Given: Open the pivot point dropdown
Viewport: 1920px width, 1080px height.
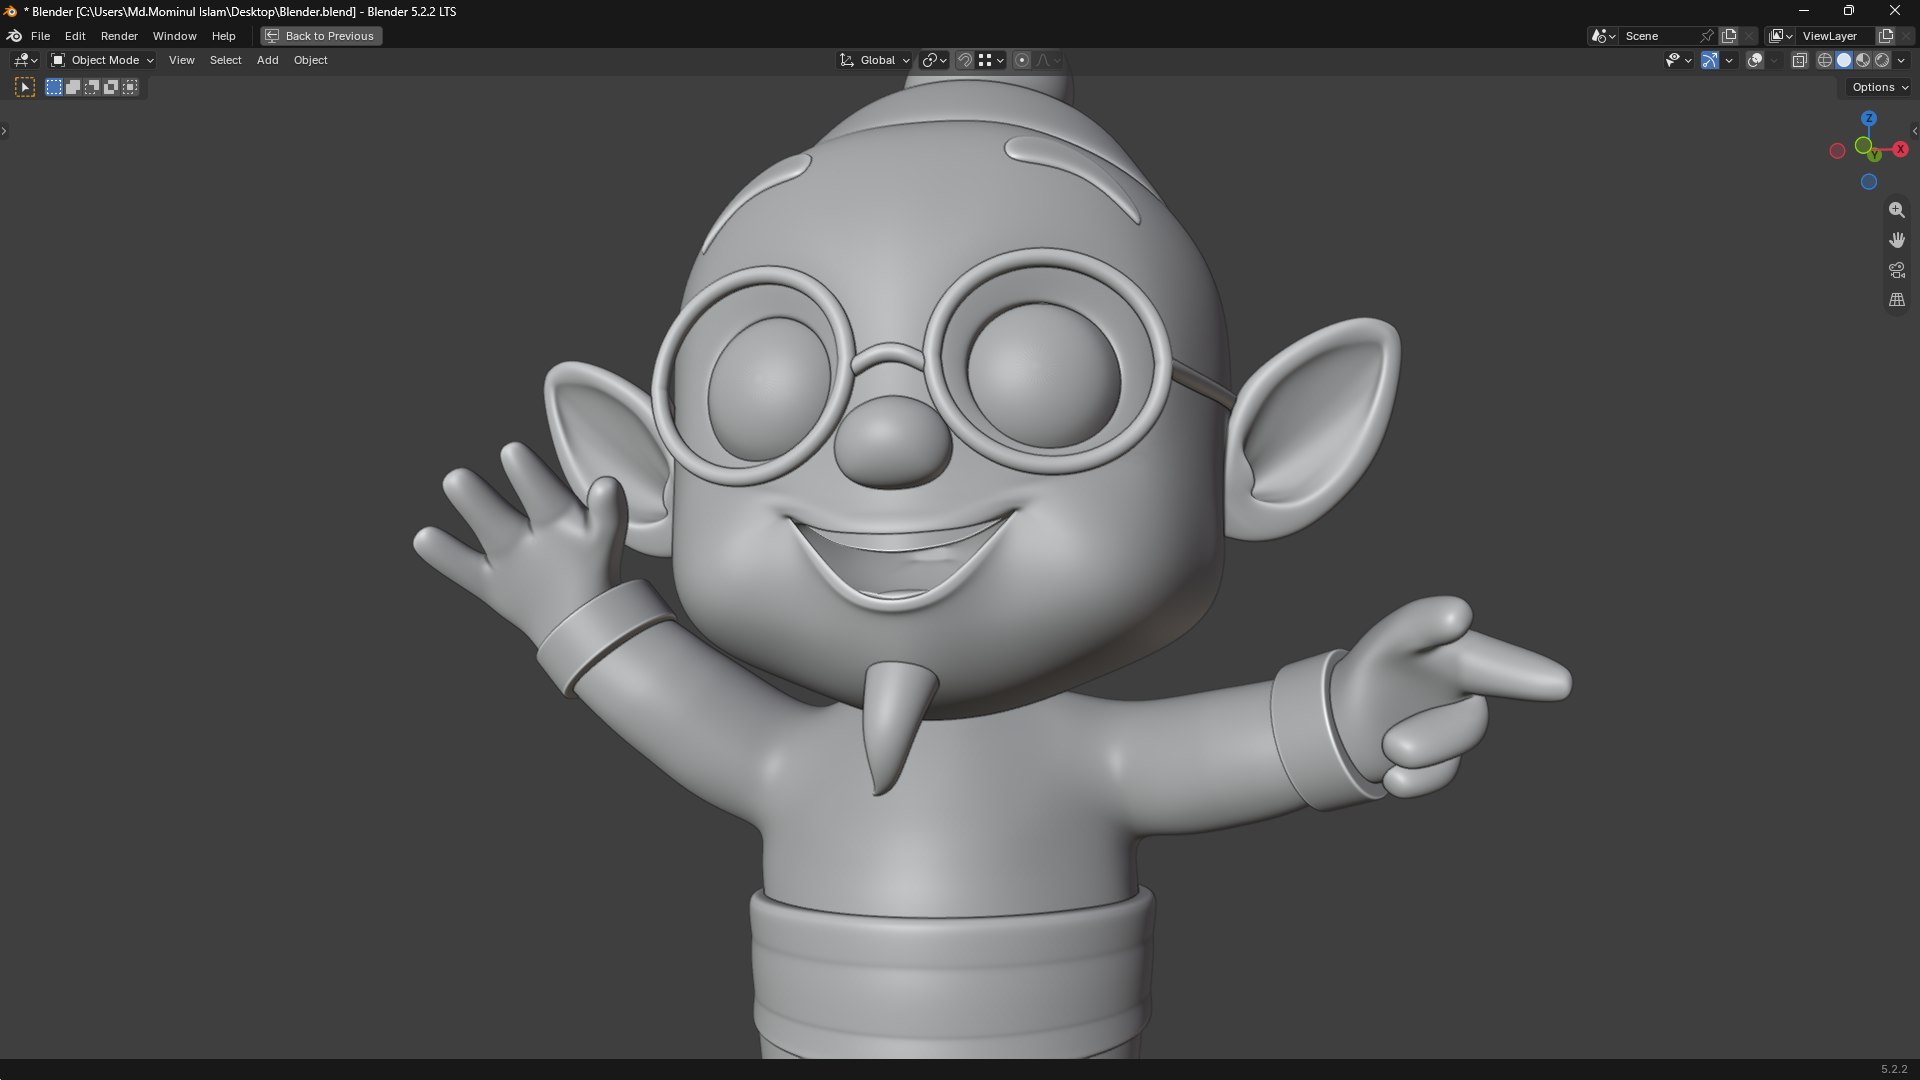Looking at the screenshot, I should (x=934, y=61).
